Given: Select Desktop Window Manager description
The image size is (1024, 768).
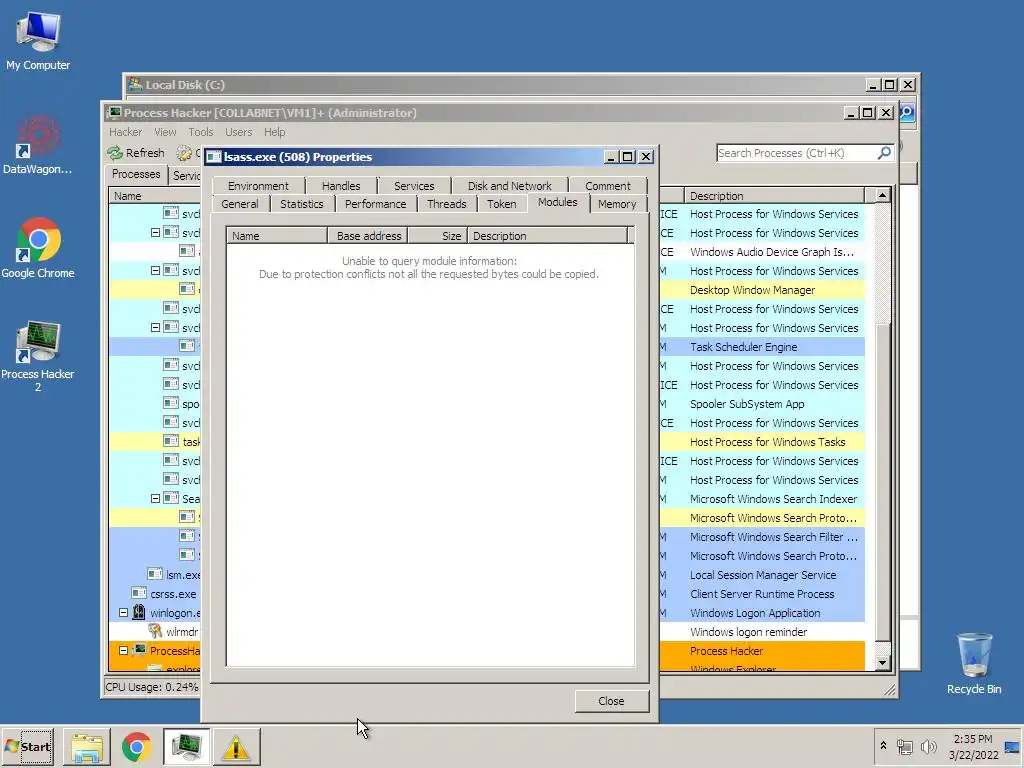Looking at the screenshot, I should [752, 290].
